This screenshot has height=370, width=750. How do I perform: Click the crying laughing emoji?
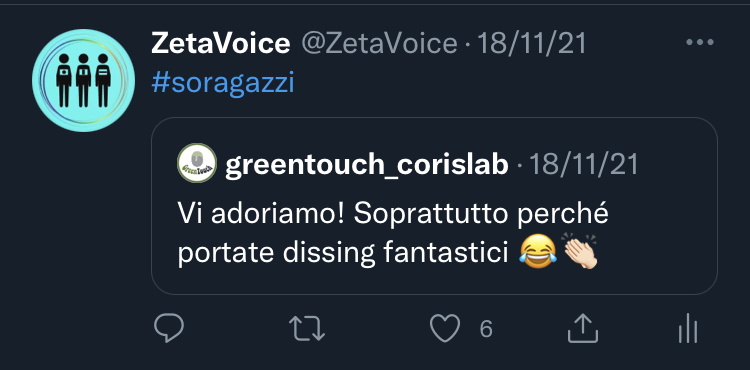point(538,251)
